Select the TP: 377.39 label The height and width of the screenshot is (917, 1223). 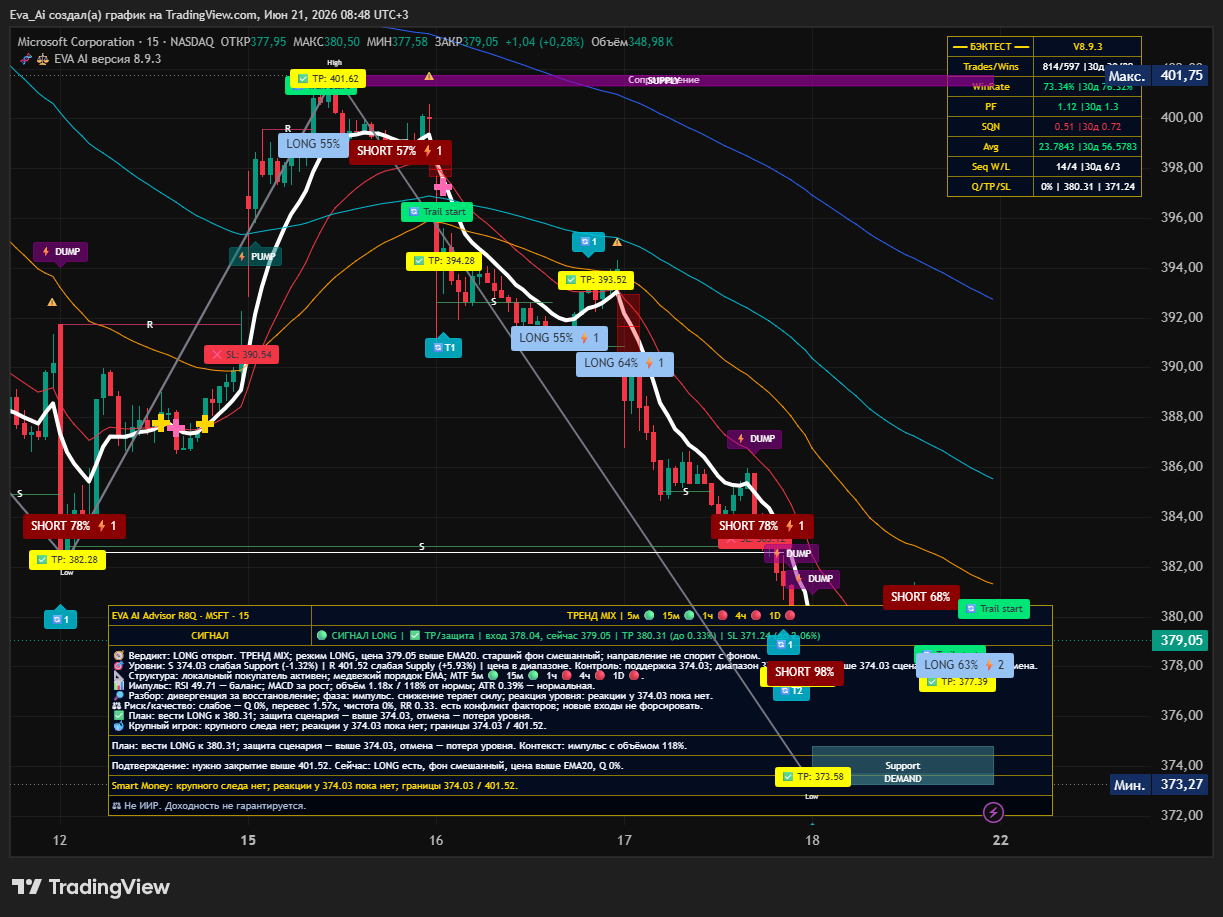[958, 682]
